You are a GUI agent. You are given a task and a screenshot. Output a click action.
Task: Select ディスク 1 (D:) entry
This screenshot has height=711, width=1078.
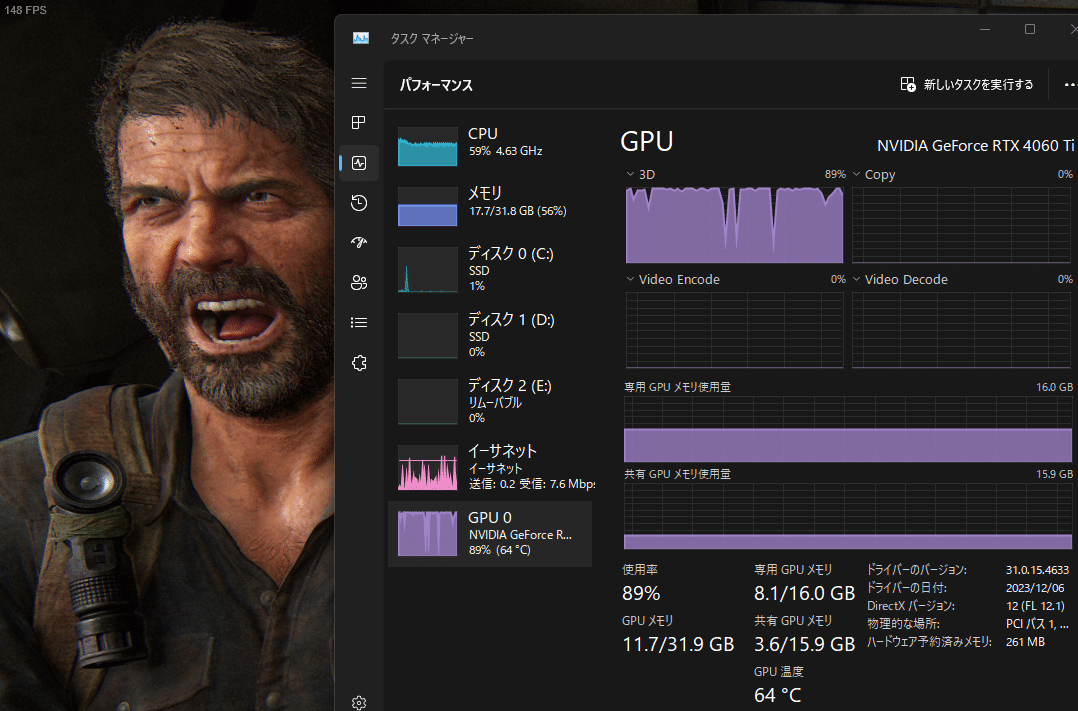click(x=490, y=336)
